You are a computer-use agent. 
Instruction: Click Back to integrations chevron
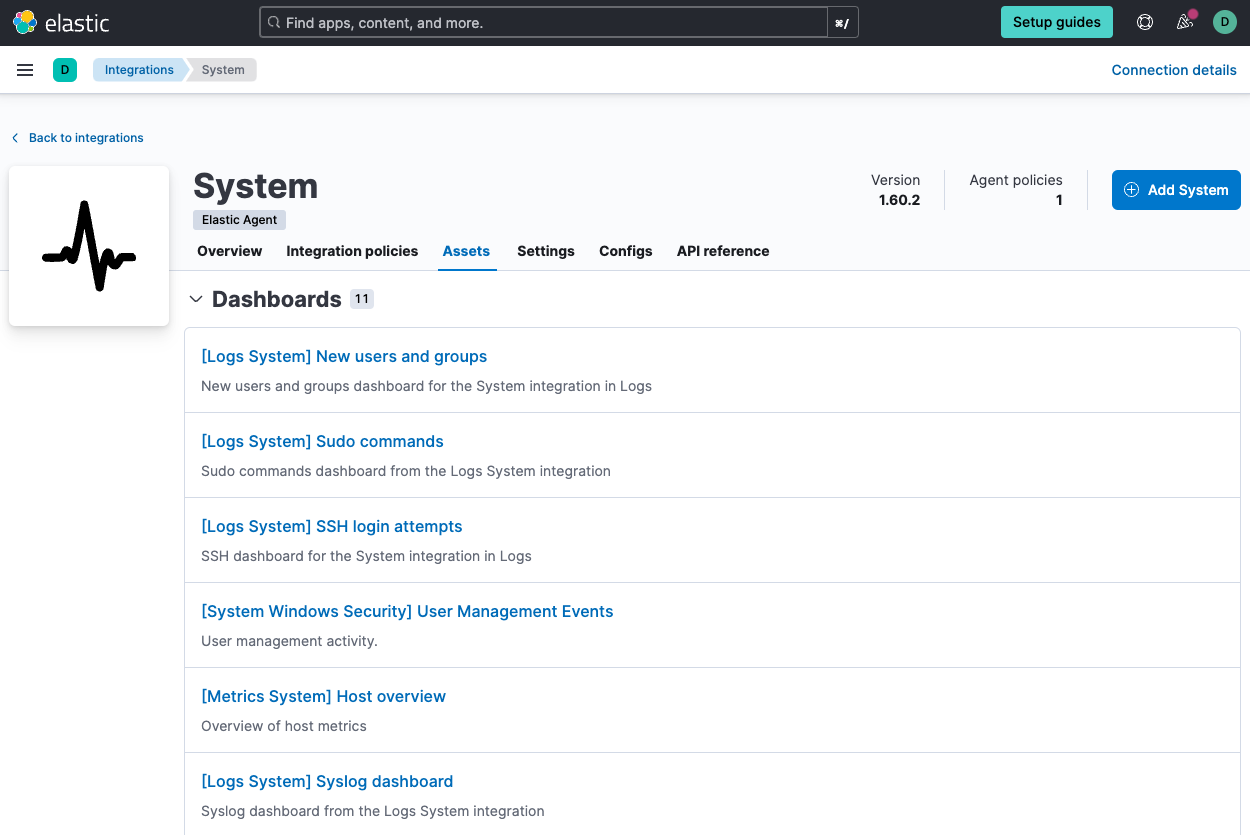[x=14, y=137]
